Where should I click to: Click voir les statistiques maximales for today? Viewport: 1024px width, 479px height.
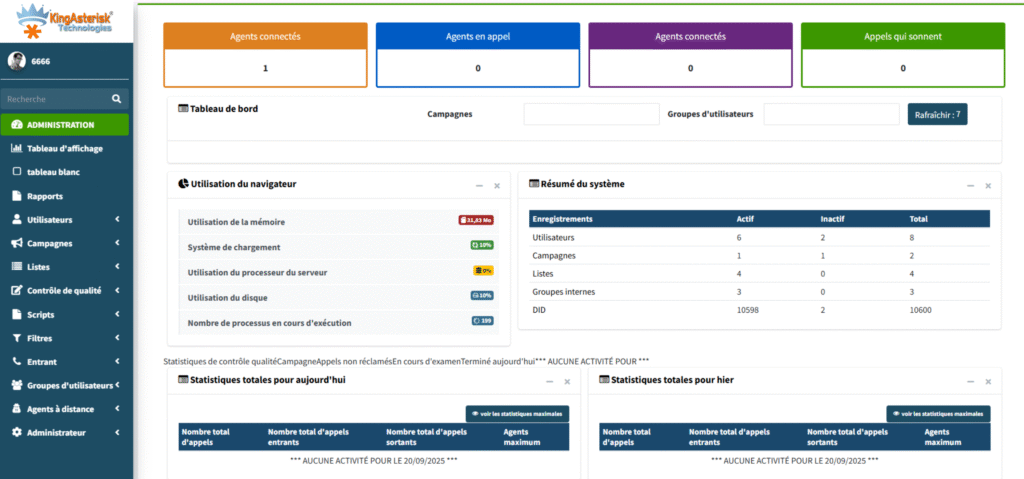coord(518,413)
